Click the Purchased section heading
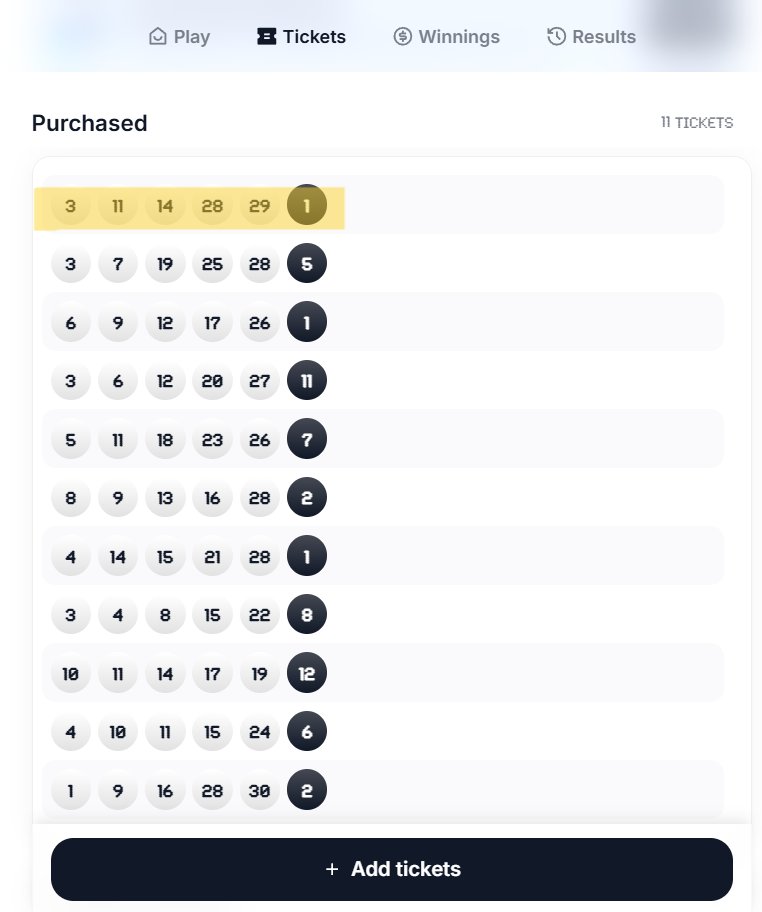Viewport: 762px width, 912px height. click(90, 123)
